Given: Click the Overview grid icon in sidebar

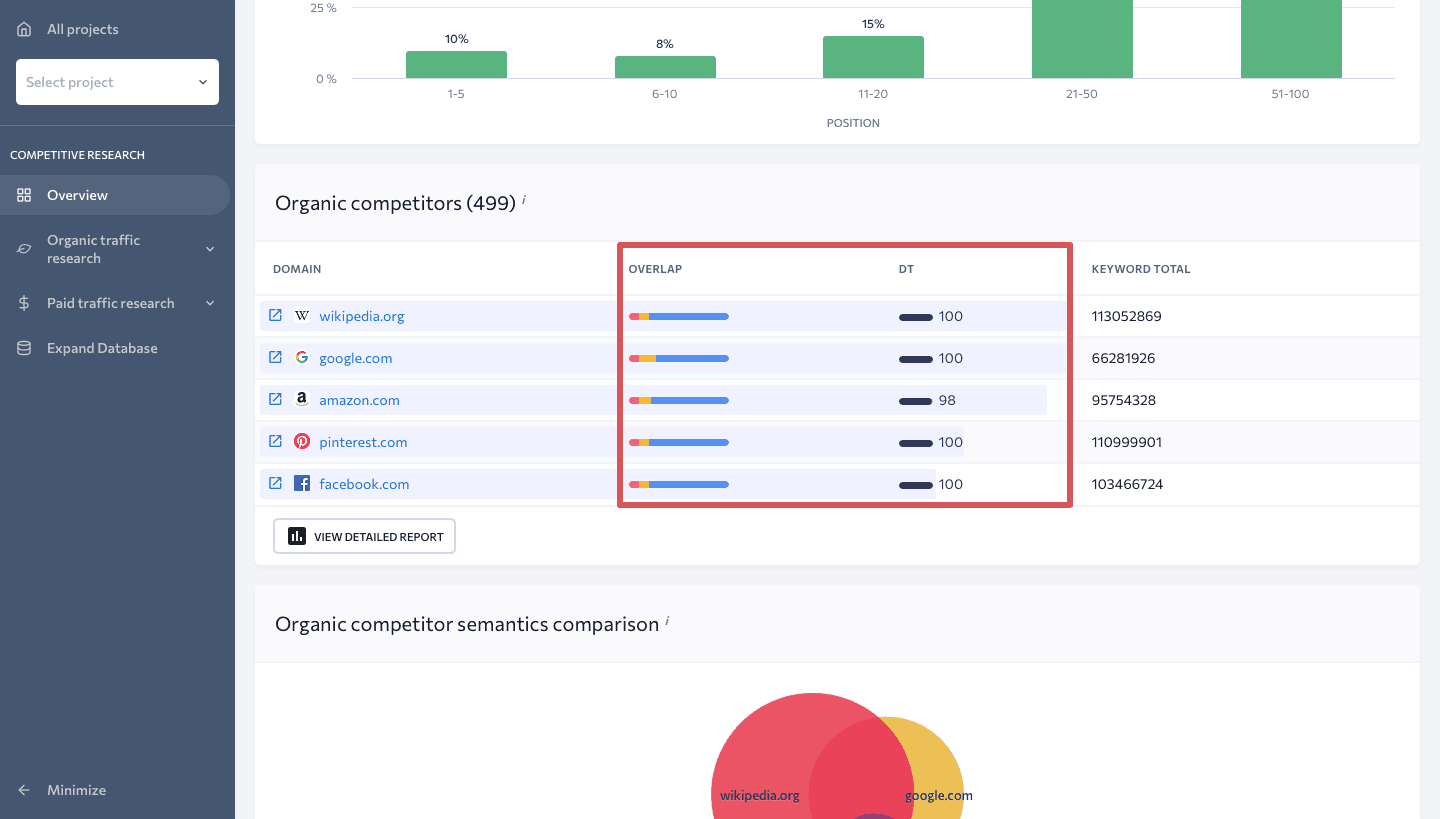Looking at the screenshot, I should tap(24, 195).
